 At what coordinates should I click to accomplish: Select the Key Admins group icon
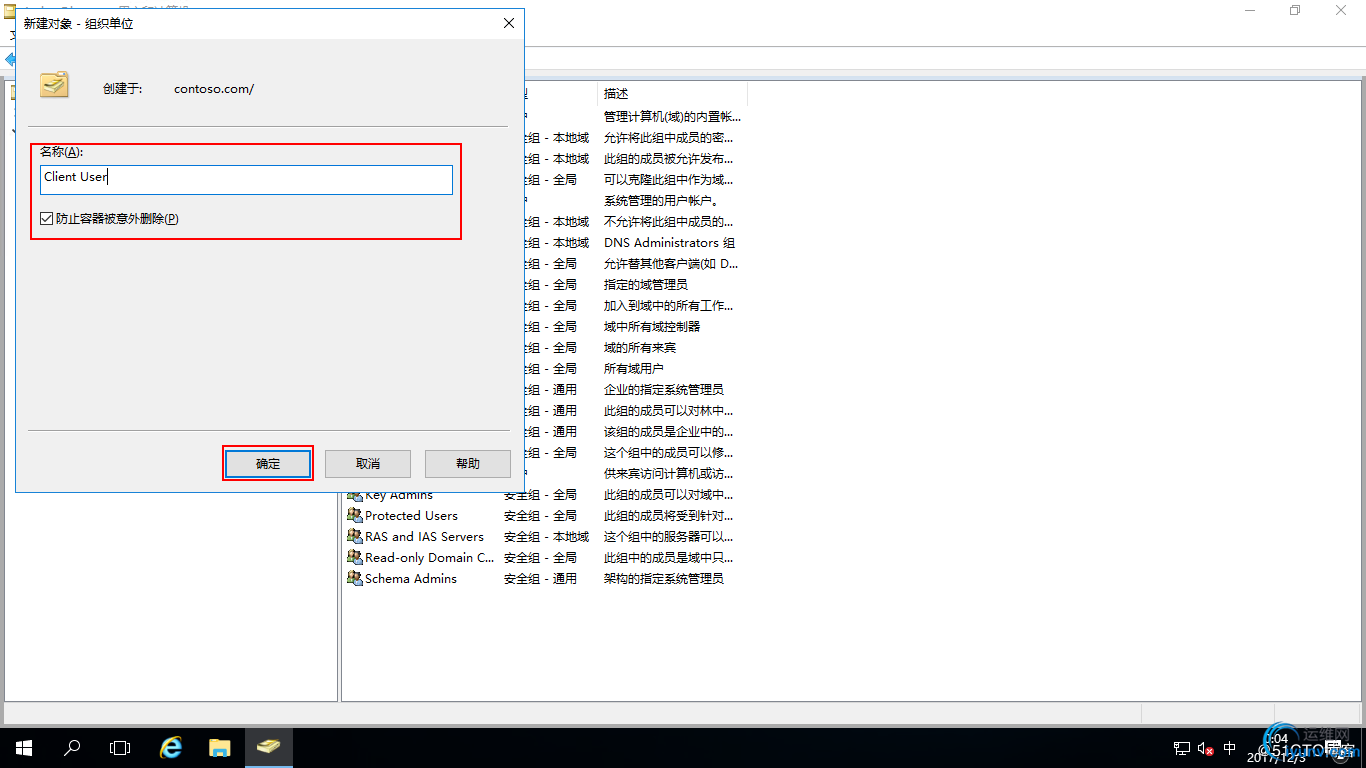[x=354, y=495]
